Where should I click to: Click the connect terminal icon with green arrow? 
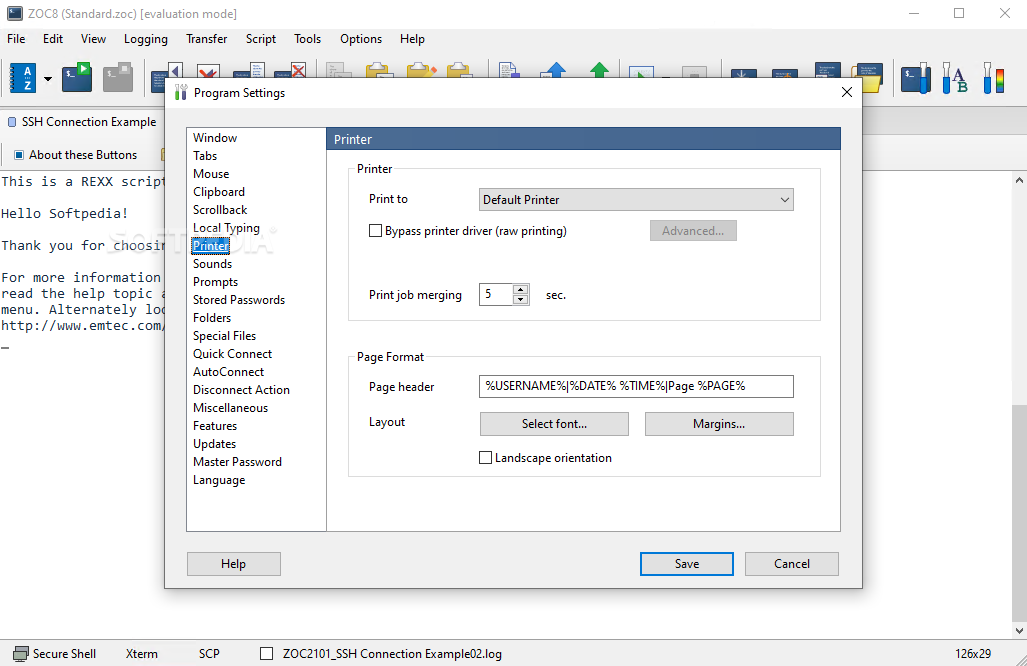77,77
